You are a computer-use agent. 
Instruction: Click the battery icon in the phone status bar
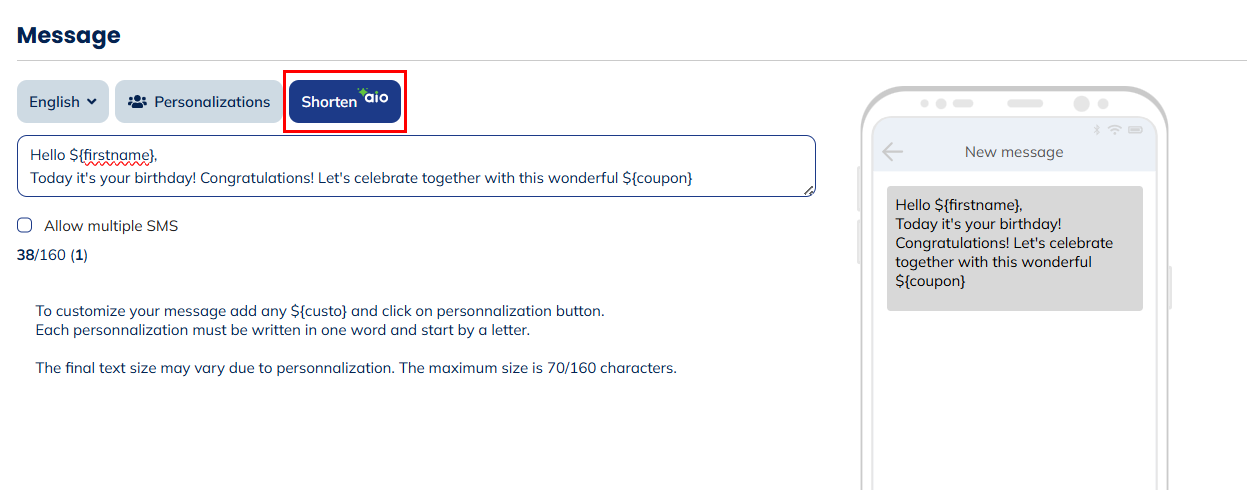[x=1135, y=130]
